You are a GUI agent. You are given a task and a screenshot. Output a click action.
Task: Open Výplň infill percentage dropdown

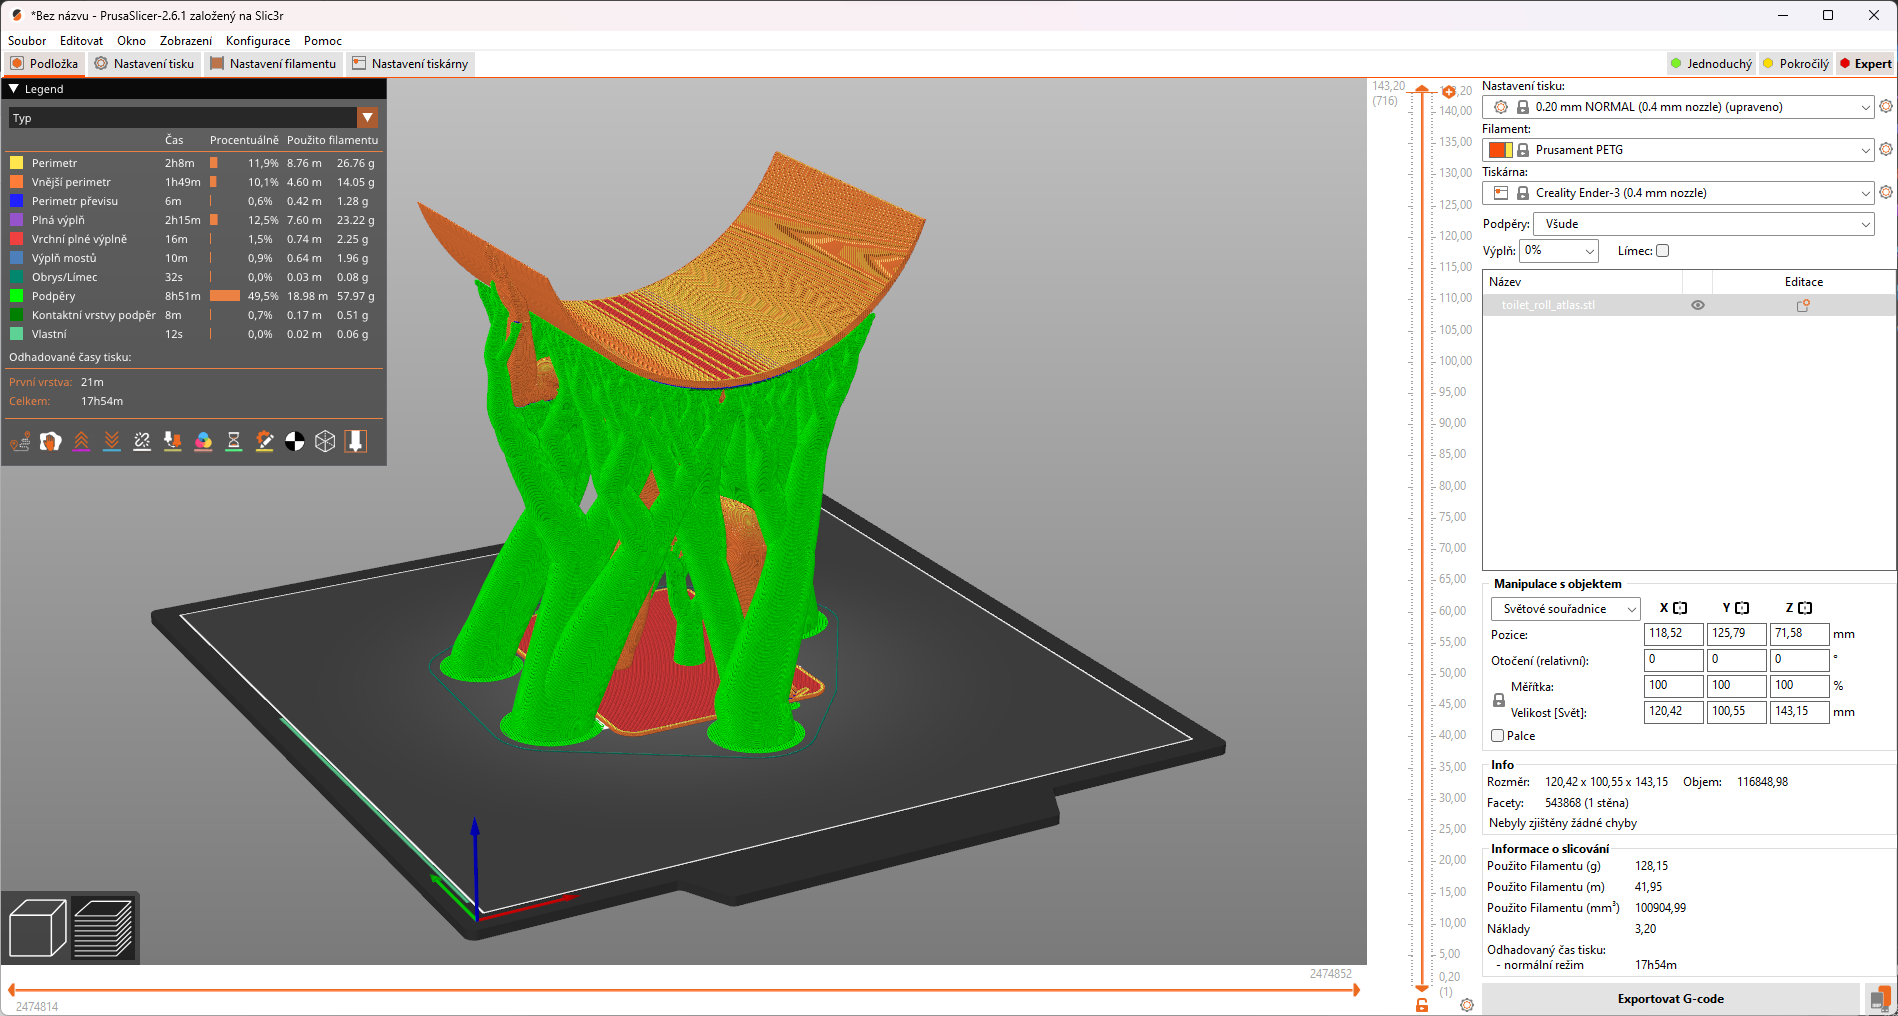pos(1559,251)
